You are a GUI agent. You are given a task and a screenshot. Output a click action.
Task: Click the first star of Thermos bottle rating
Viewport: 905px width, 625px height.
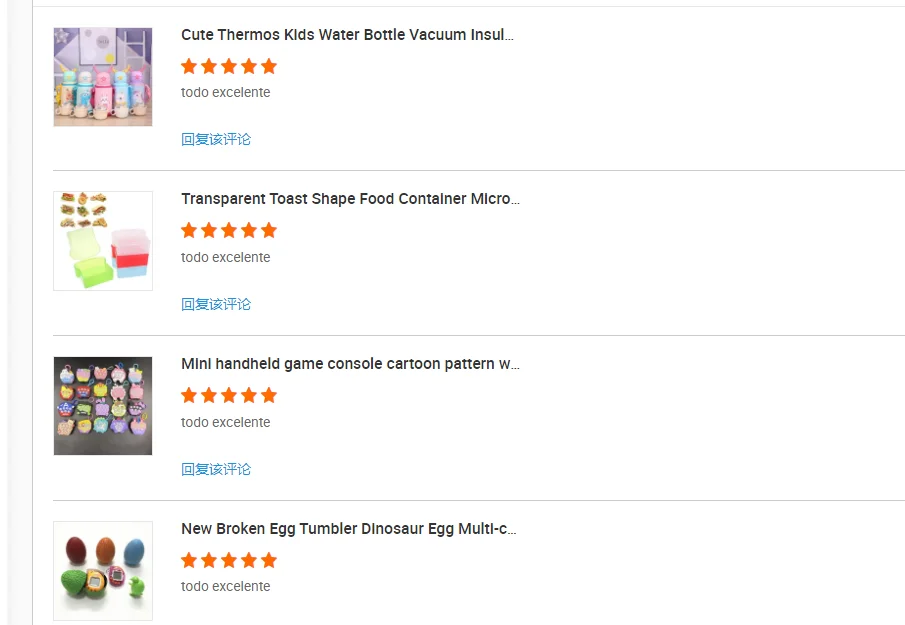pos(189,67)
